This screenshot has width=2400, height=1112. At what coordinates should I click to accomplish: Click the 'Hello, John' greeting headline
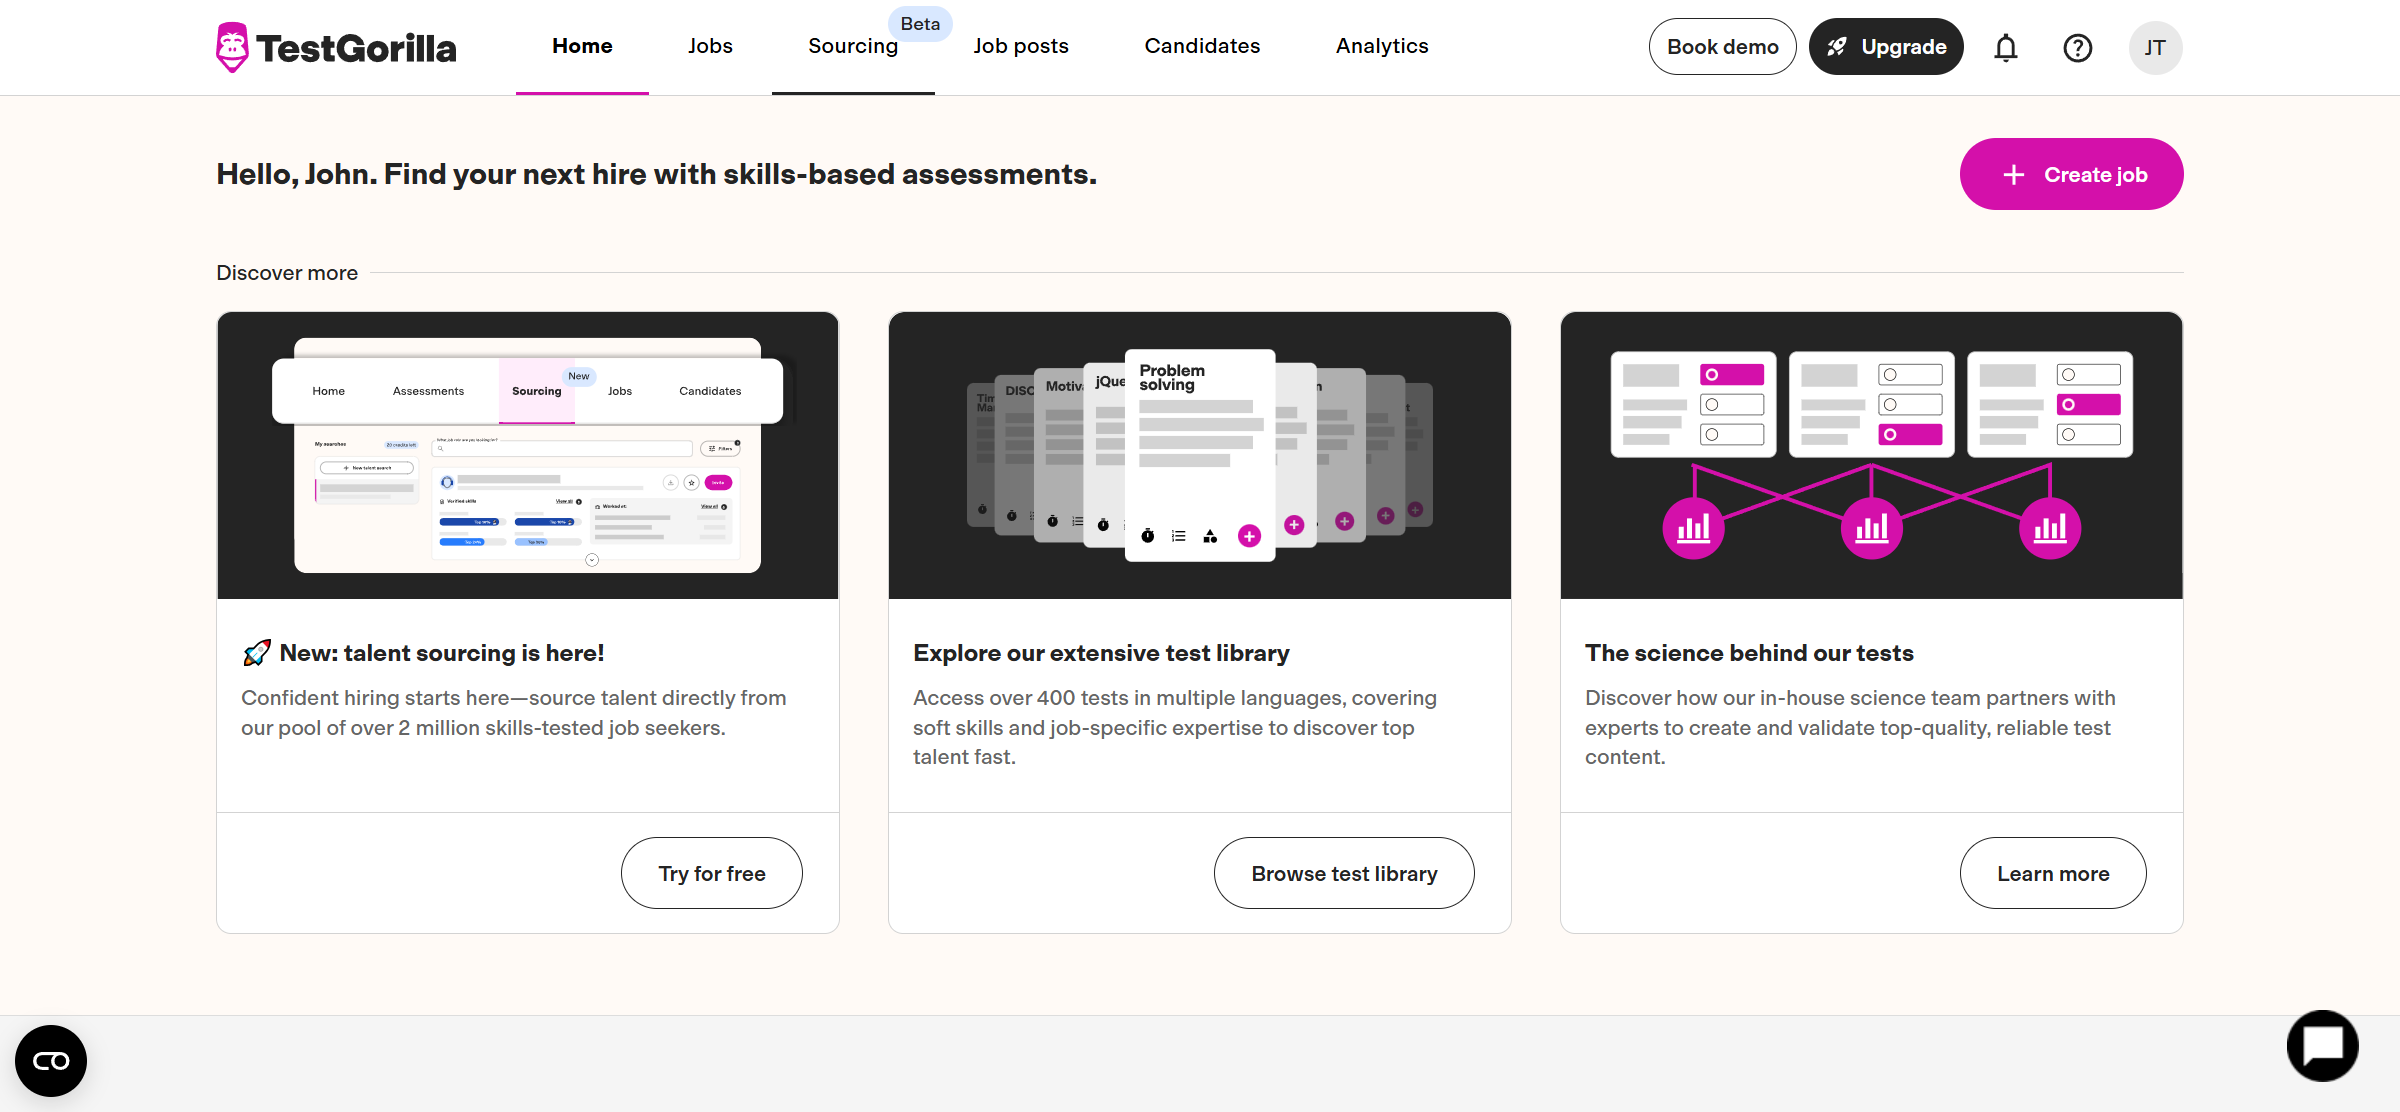coord(656,174)
